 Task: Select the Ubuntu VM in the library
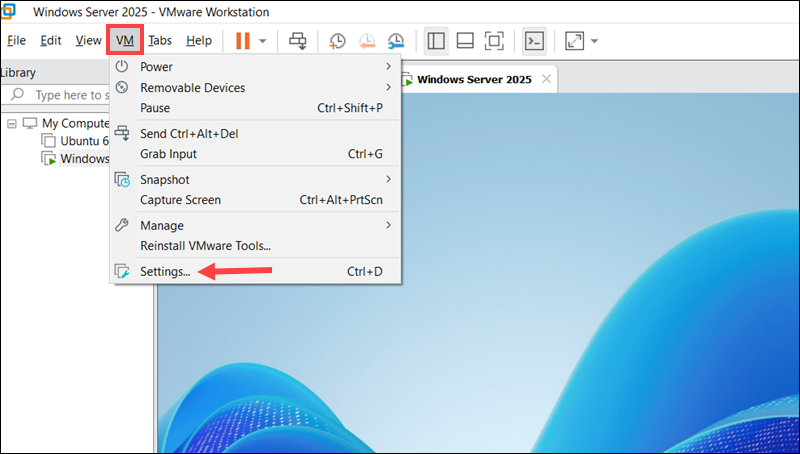[82, 141]
